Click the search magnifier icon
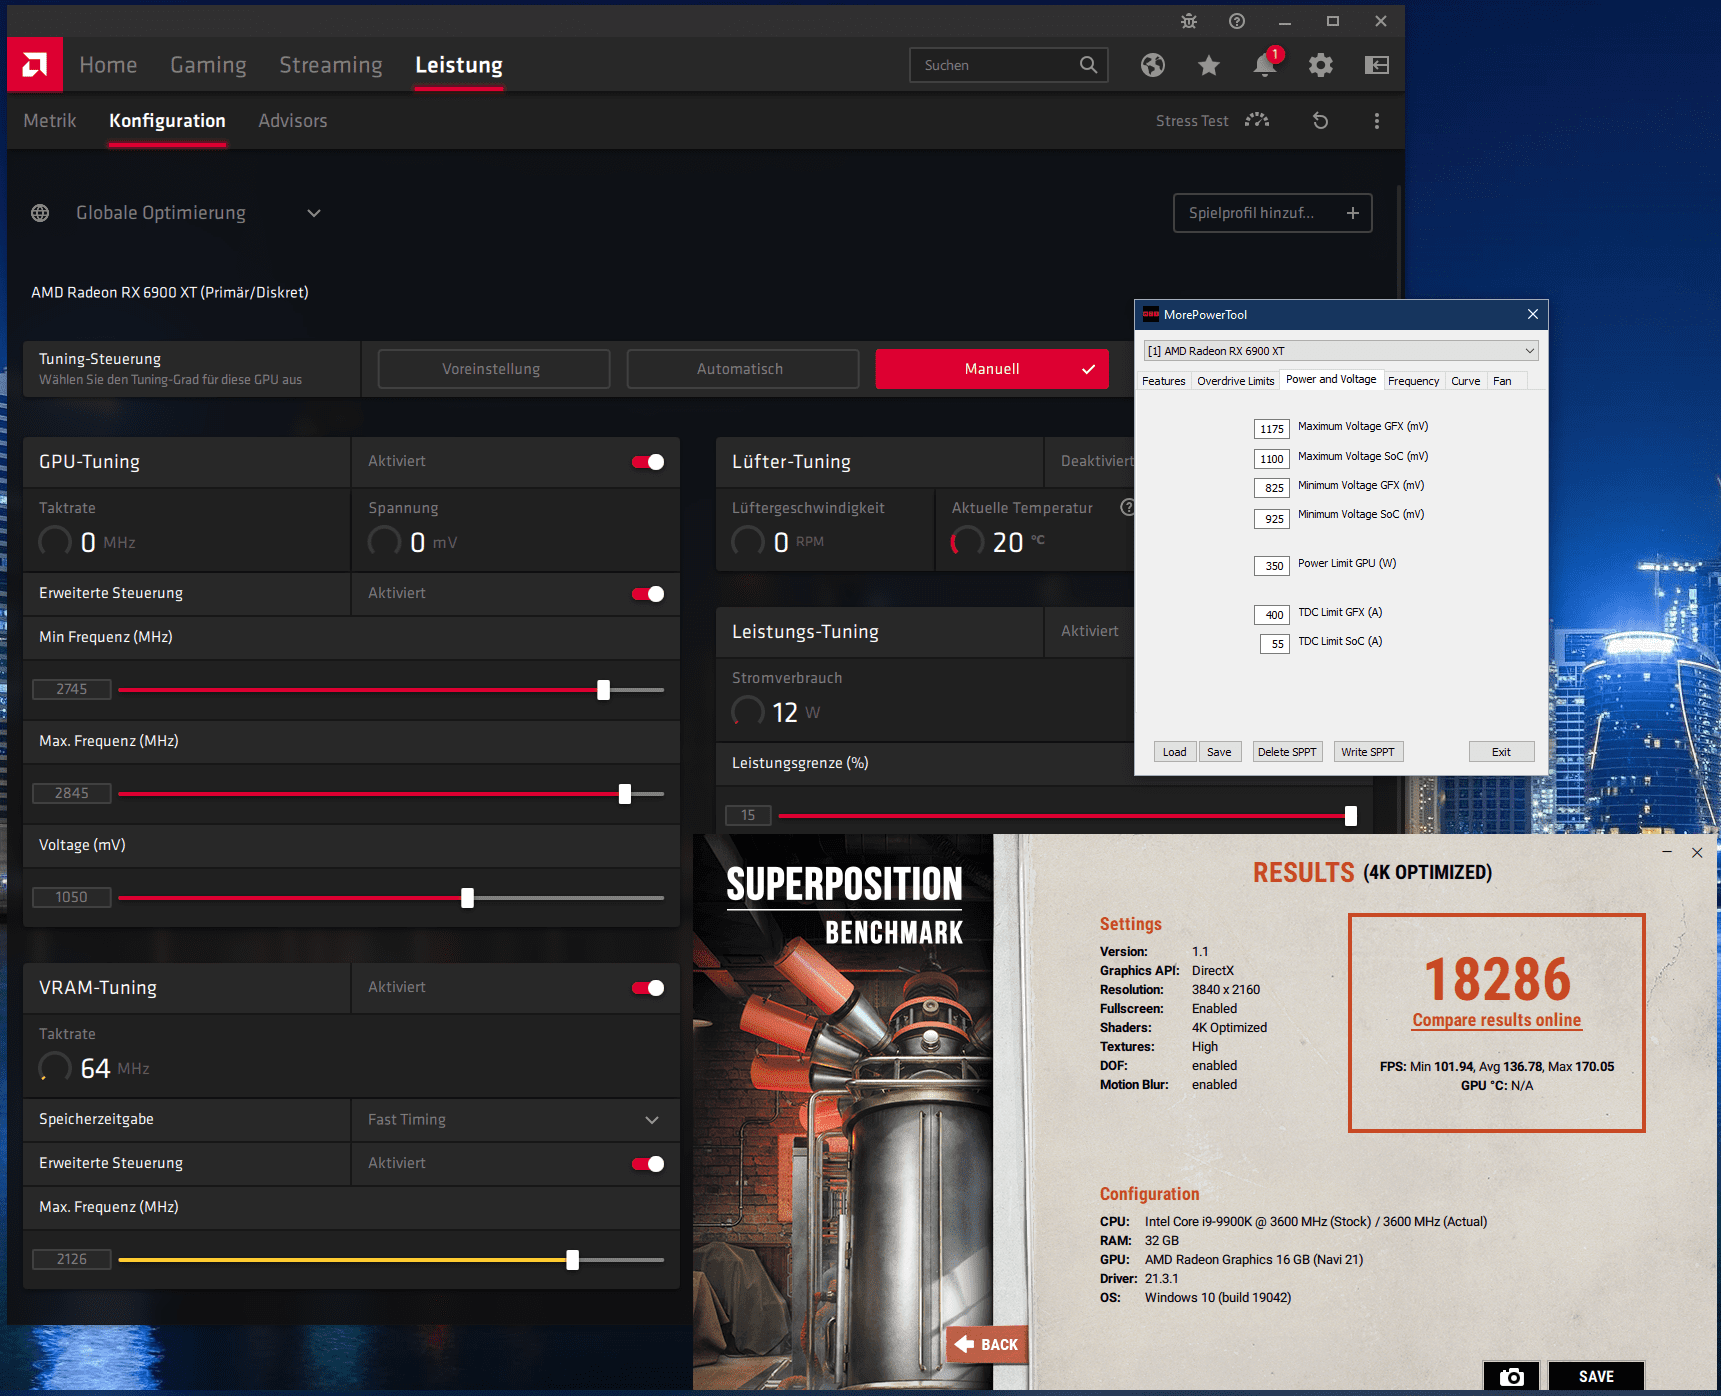The image size is (1721, 1396). pos(1088,65)
